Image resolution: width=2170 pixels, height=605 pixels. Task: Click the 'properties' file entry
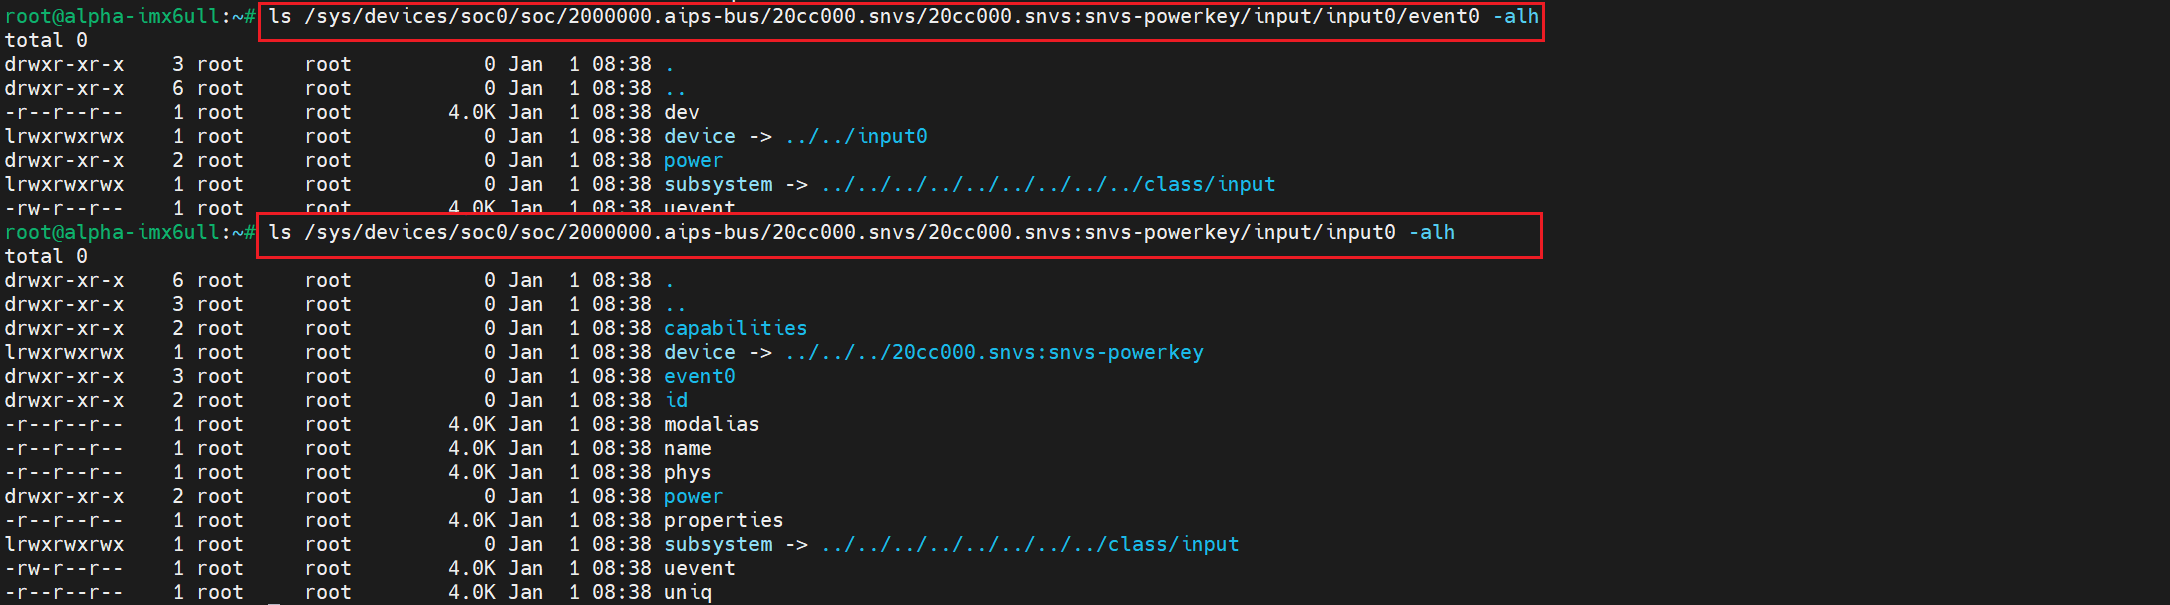click(x=723, y=520)
